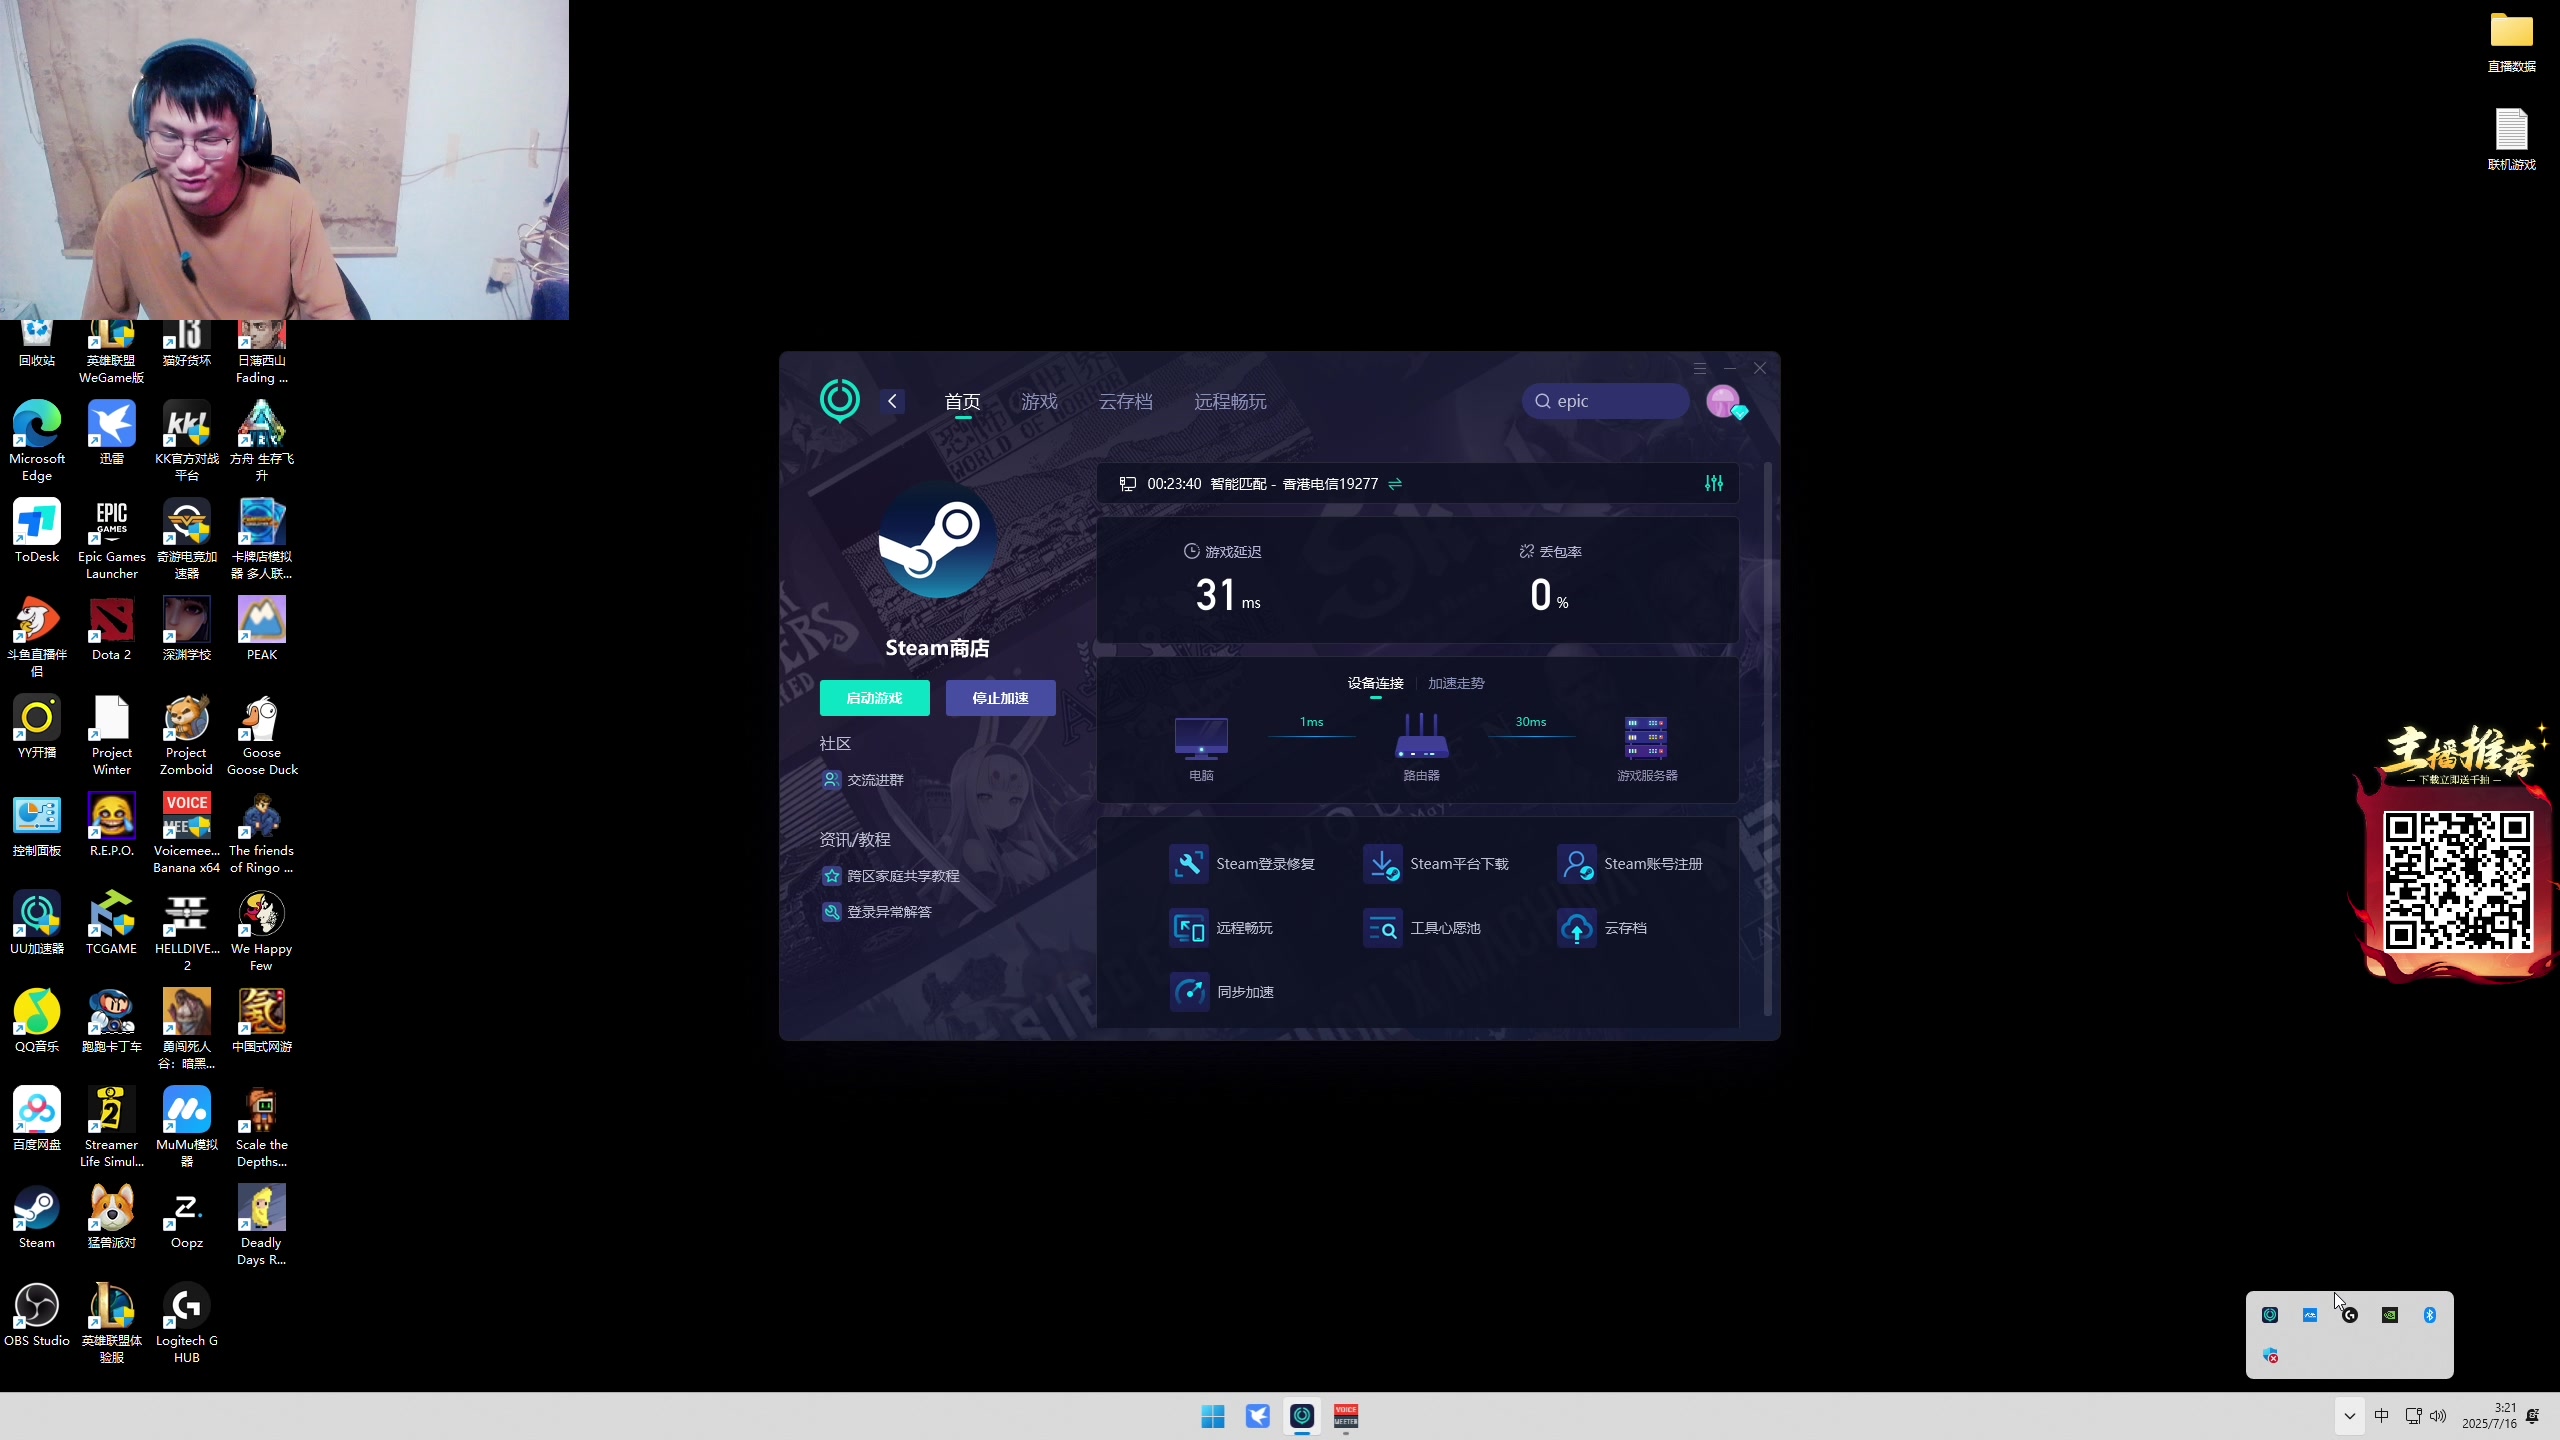Viewport: 2560px width, 1440px height.
Task: Click the 电脑 device icon
Action: (1201, 739)
